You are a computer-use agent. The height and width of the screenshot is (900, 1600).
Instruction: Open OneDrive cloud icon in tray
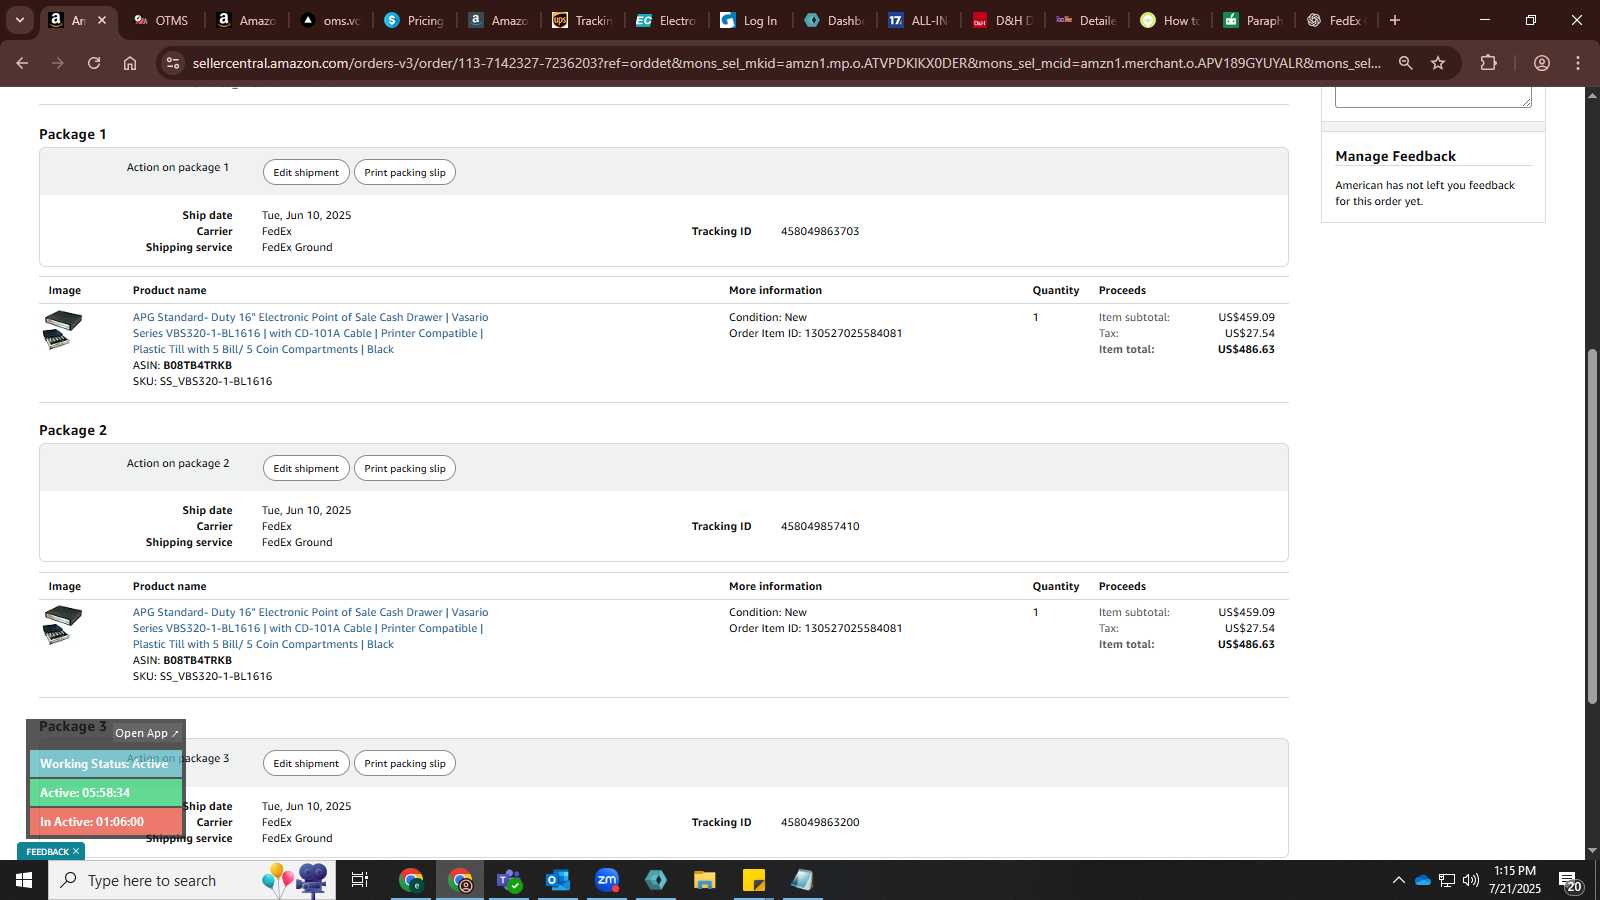(x=1422, y=880)
